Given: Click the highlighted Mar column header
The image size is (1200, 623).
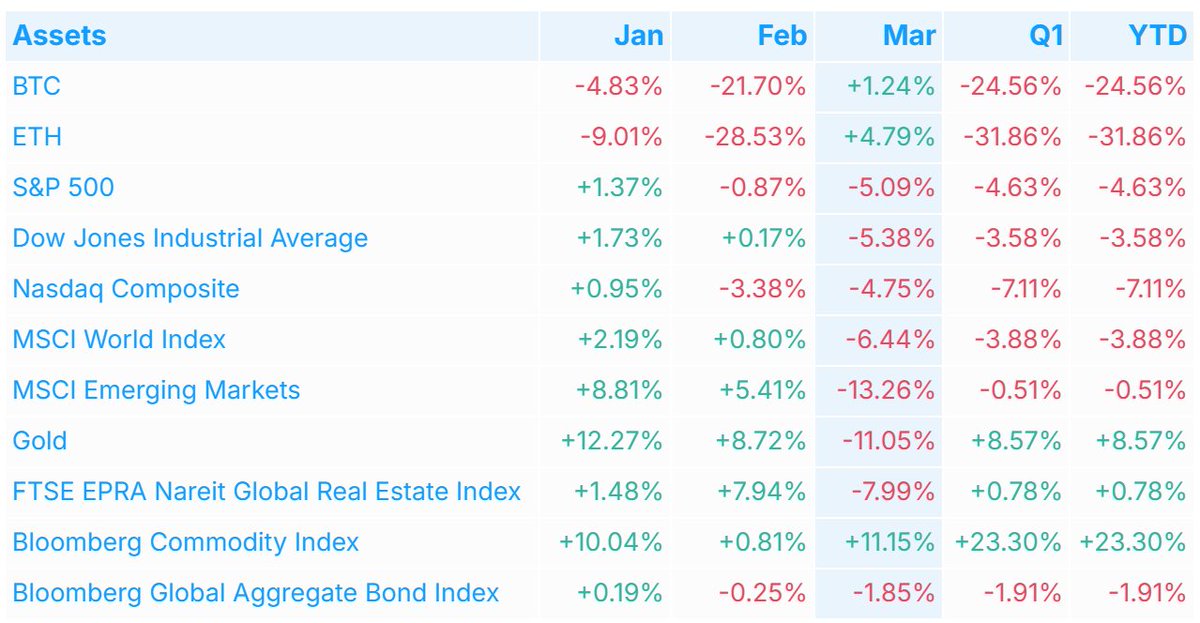Looking at the screenshot, I should pos(909,36).
